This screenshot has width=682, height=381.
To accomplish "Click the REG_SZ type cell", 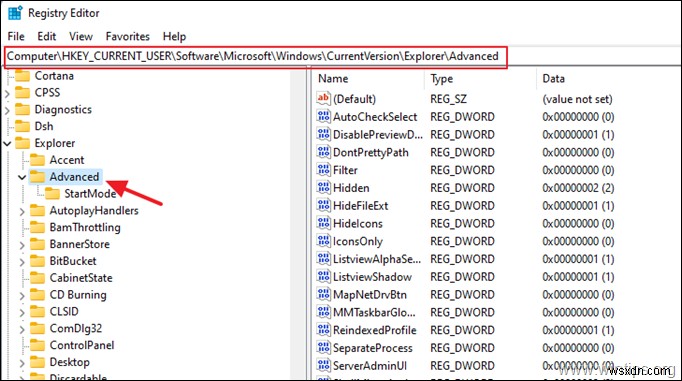I will (x=448, y=99).
